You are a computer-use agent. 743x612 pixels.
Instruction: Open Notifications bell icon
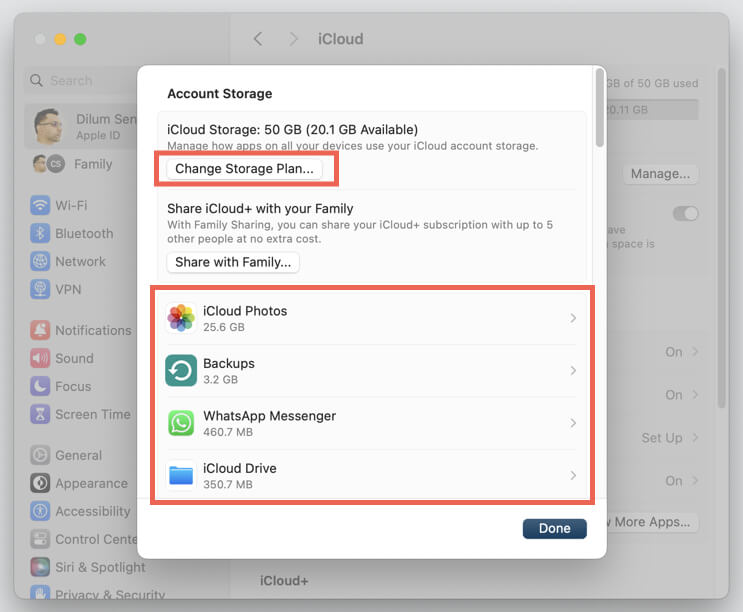[40, 330]
